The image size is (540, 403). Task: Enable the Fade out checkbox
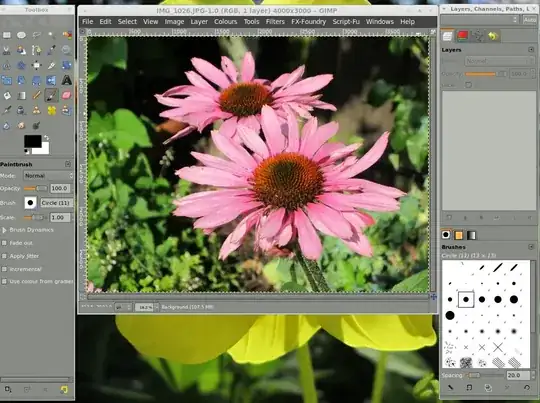coord(4,243)
